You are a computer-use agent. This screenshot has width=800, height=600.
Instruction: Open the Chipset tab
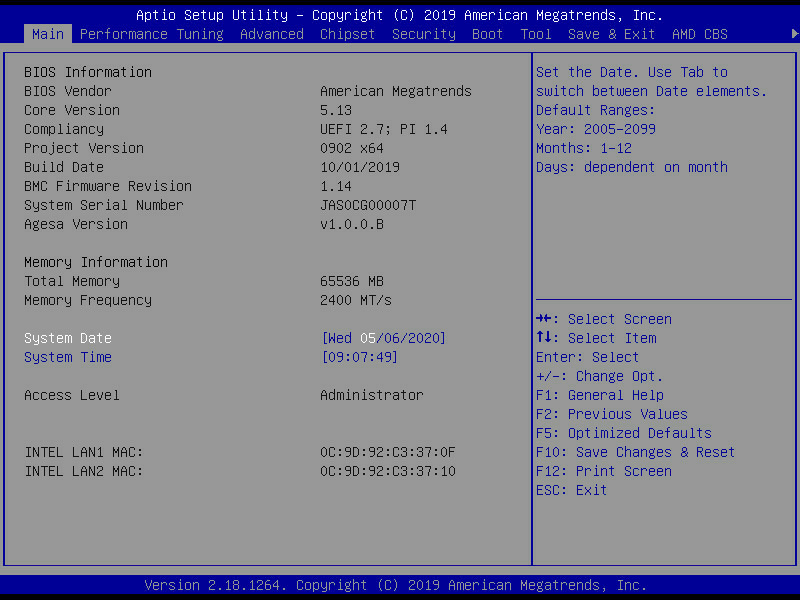(347, 34)
